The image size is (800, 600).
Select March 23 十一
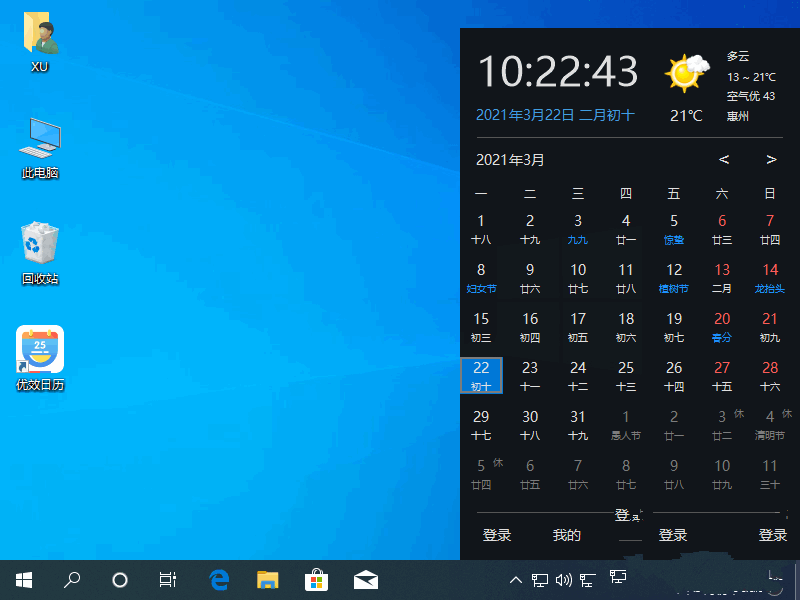(530, 376)
